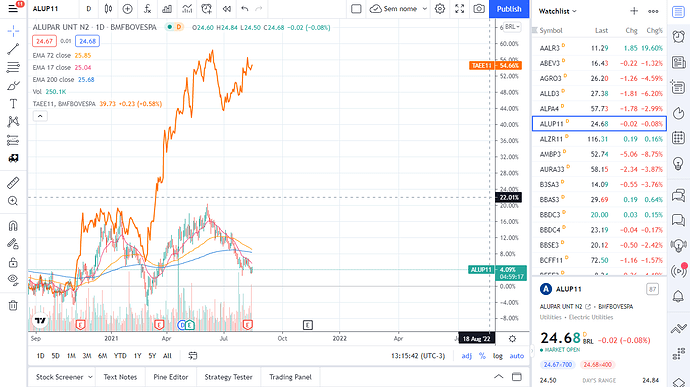This screenshot has height=387, width=690.
Task: Select AALR3 in the watchlist
Action: click(599, 48)
